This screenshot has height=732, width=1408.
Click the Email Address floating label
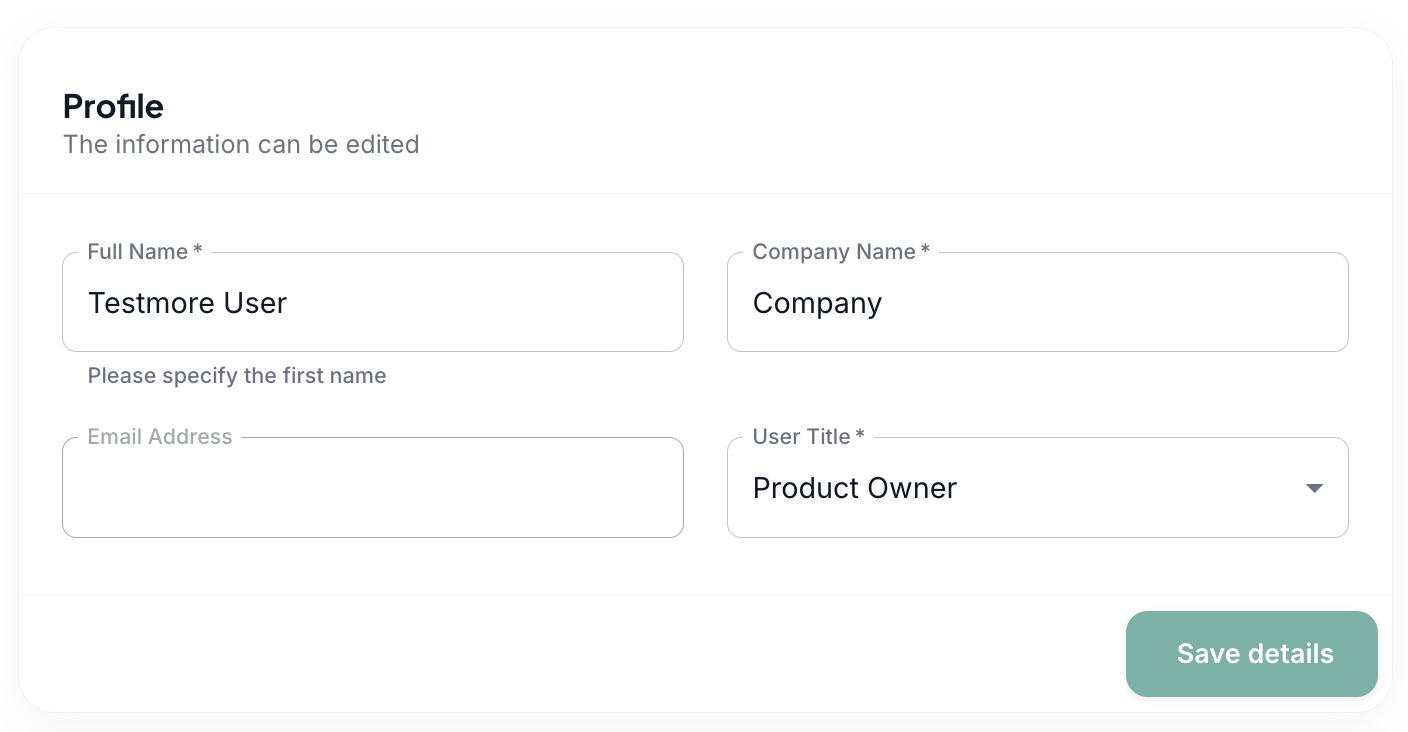(160, 437)
